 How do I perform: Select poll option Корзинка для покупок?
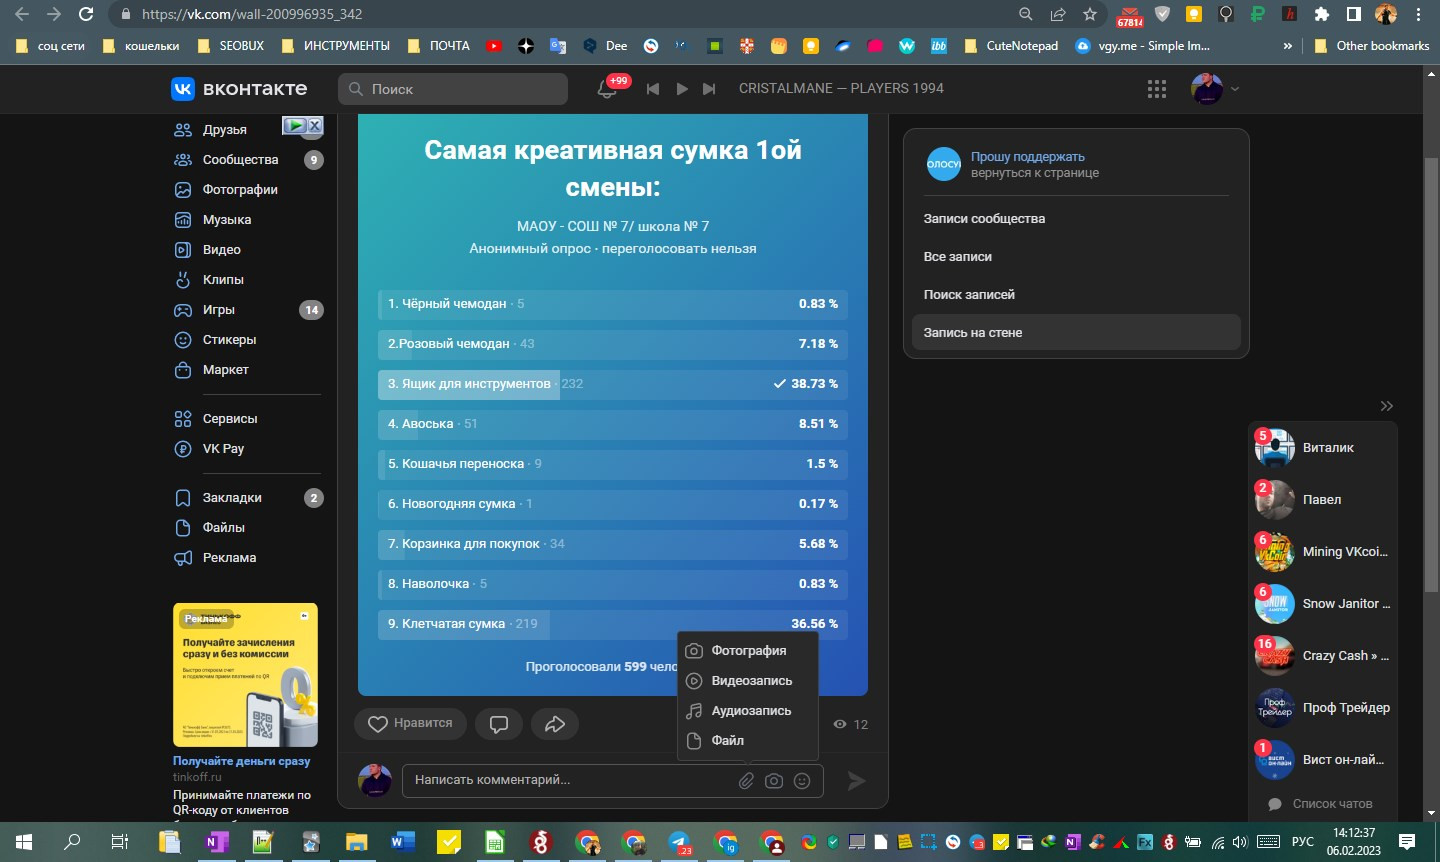pyautogui.click(x=613, y=544)
